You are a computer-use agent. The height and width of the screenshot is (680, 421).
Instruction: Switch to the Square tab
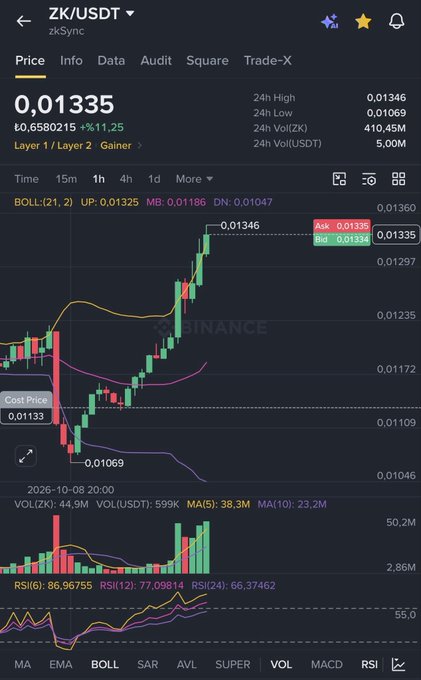coord(207,60)
